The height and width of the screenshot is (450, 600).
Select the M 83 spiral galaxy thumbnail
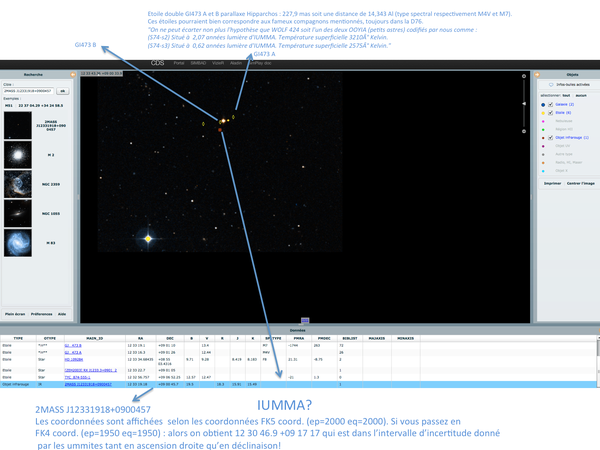pyautogui.click(x=18, y=243)
